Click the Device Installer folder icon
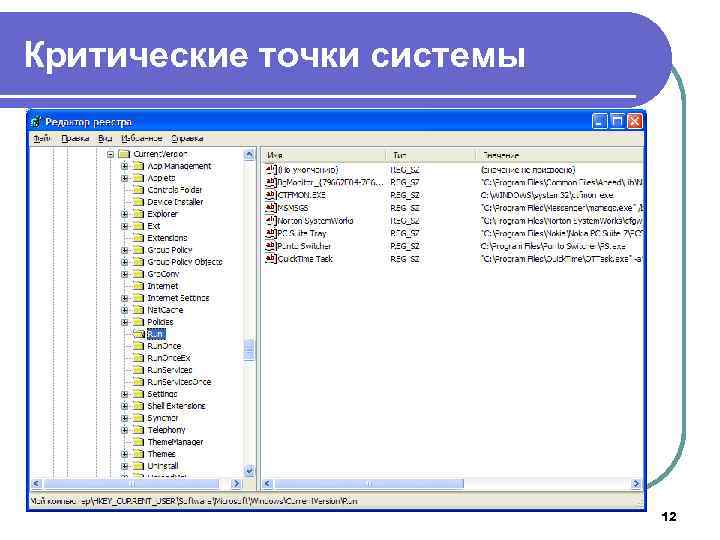This screenshot has width=720, height=540. 138,202
